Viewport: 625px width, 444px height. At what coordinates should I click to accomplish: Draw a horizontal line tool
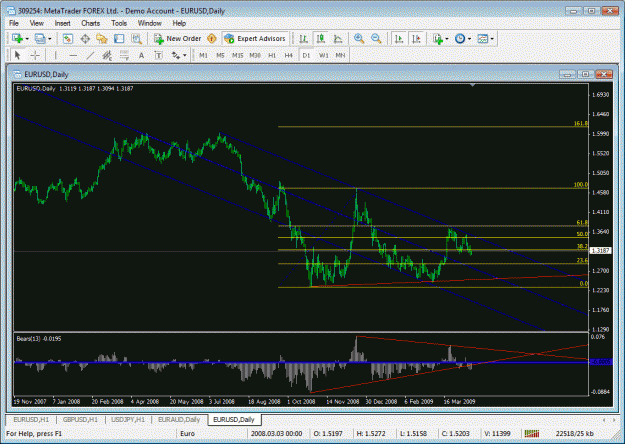point(73,55)
